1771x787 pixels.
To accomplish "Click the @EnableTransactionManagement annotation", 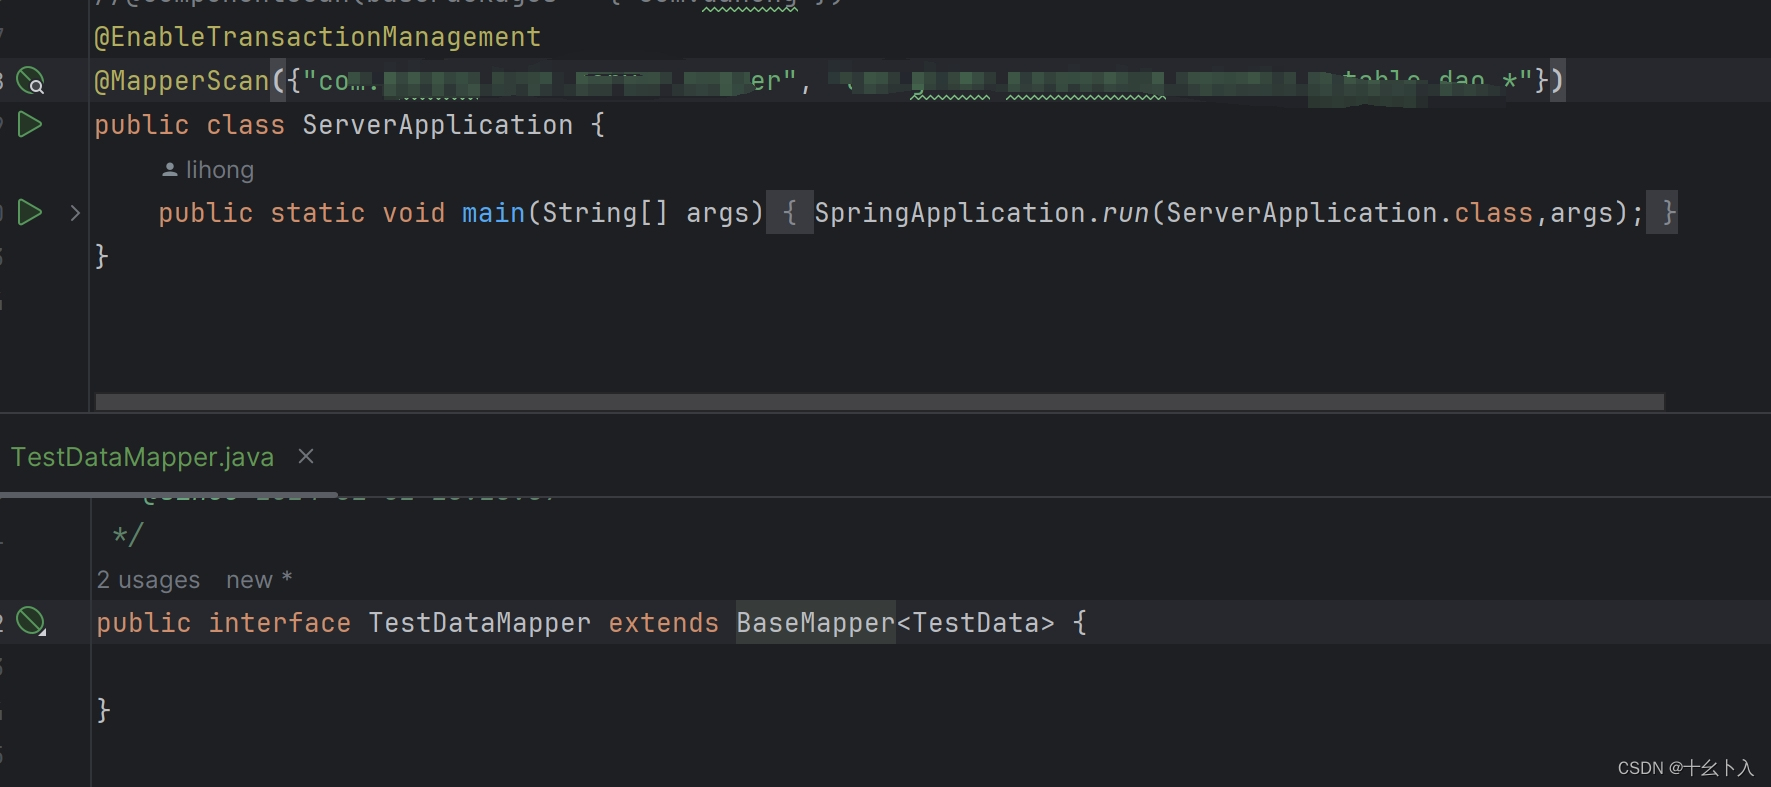I will [317, 37].
